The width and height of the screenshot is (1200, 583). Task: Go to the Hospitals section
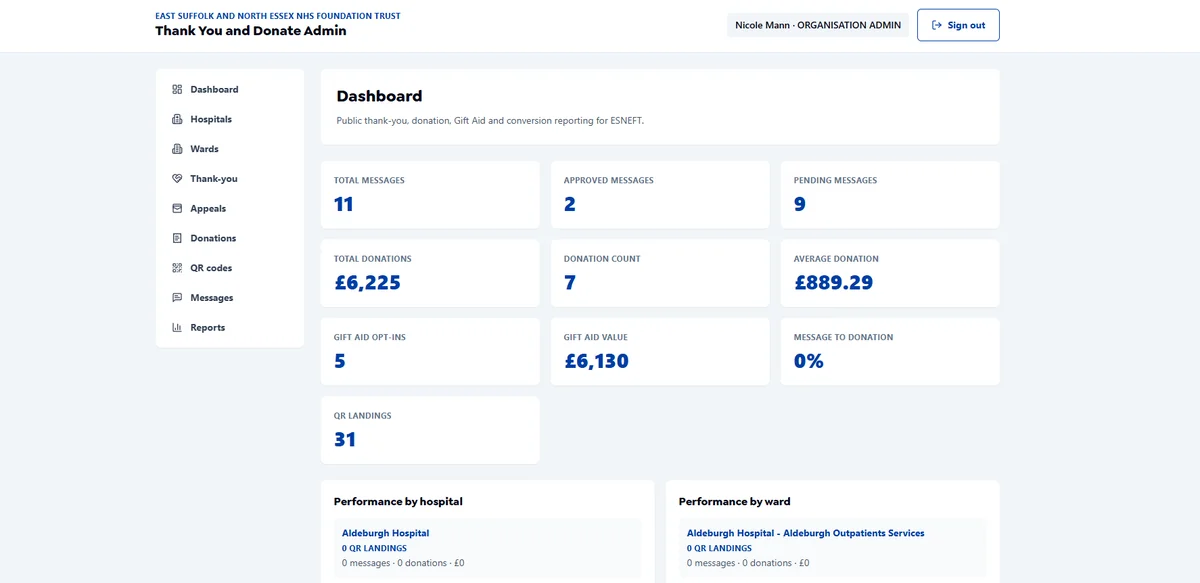(x=230, y=119)
